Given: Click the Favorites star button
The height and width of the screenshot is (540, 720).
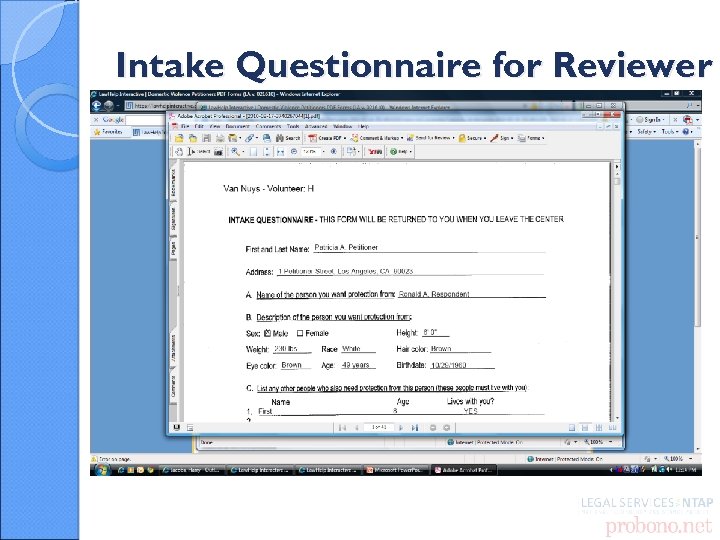Looking at the screenshot, I should click(108, 132).
